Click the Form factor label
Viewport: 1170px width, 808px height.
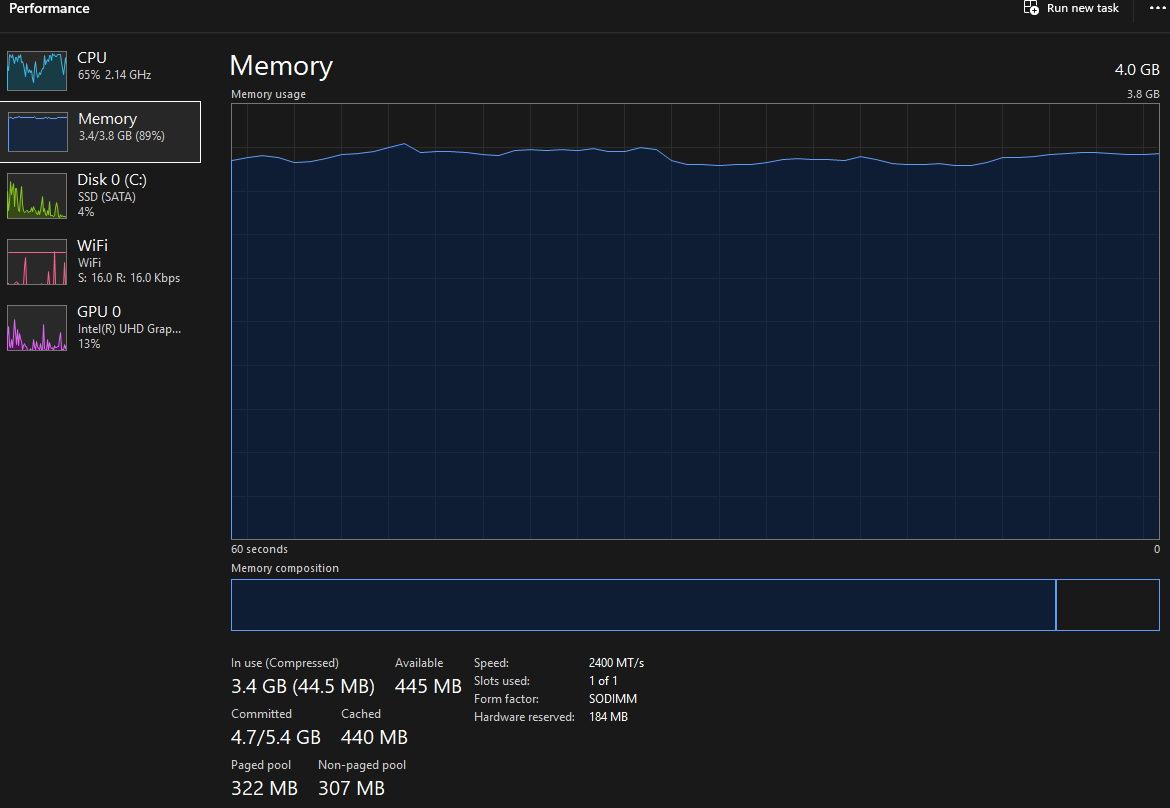[507, 698]
